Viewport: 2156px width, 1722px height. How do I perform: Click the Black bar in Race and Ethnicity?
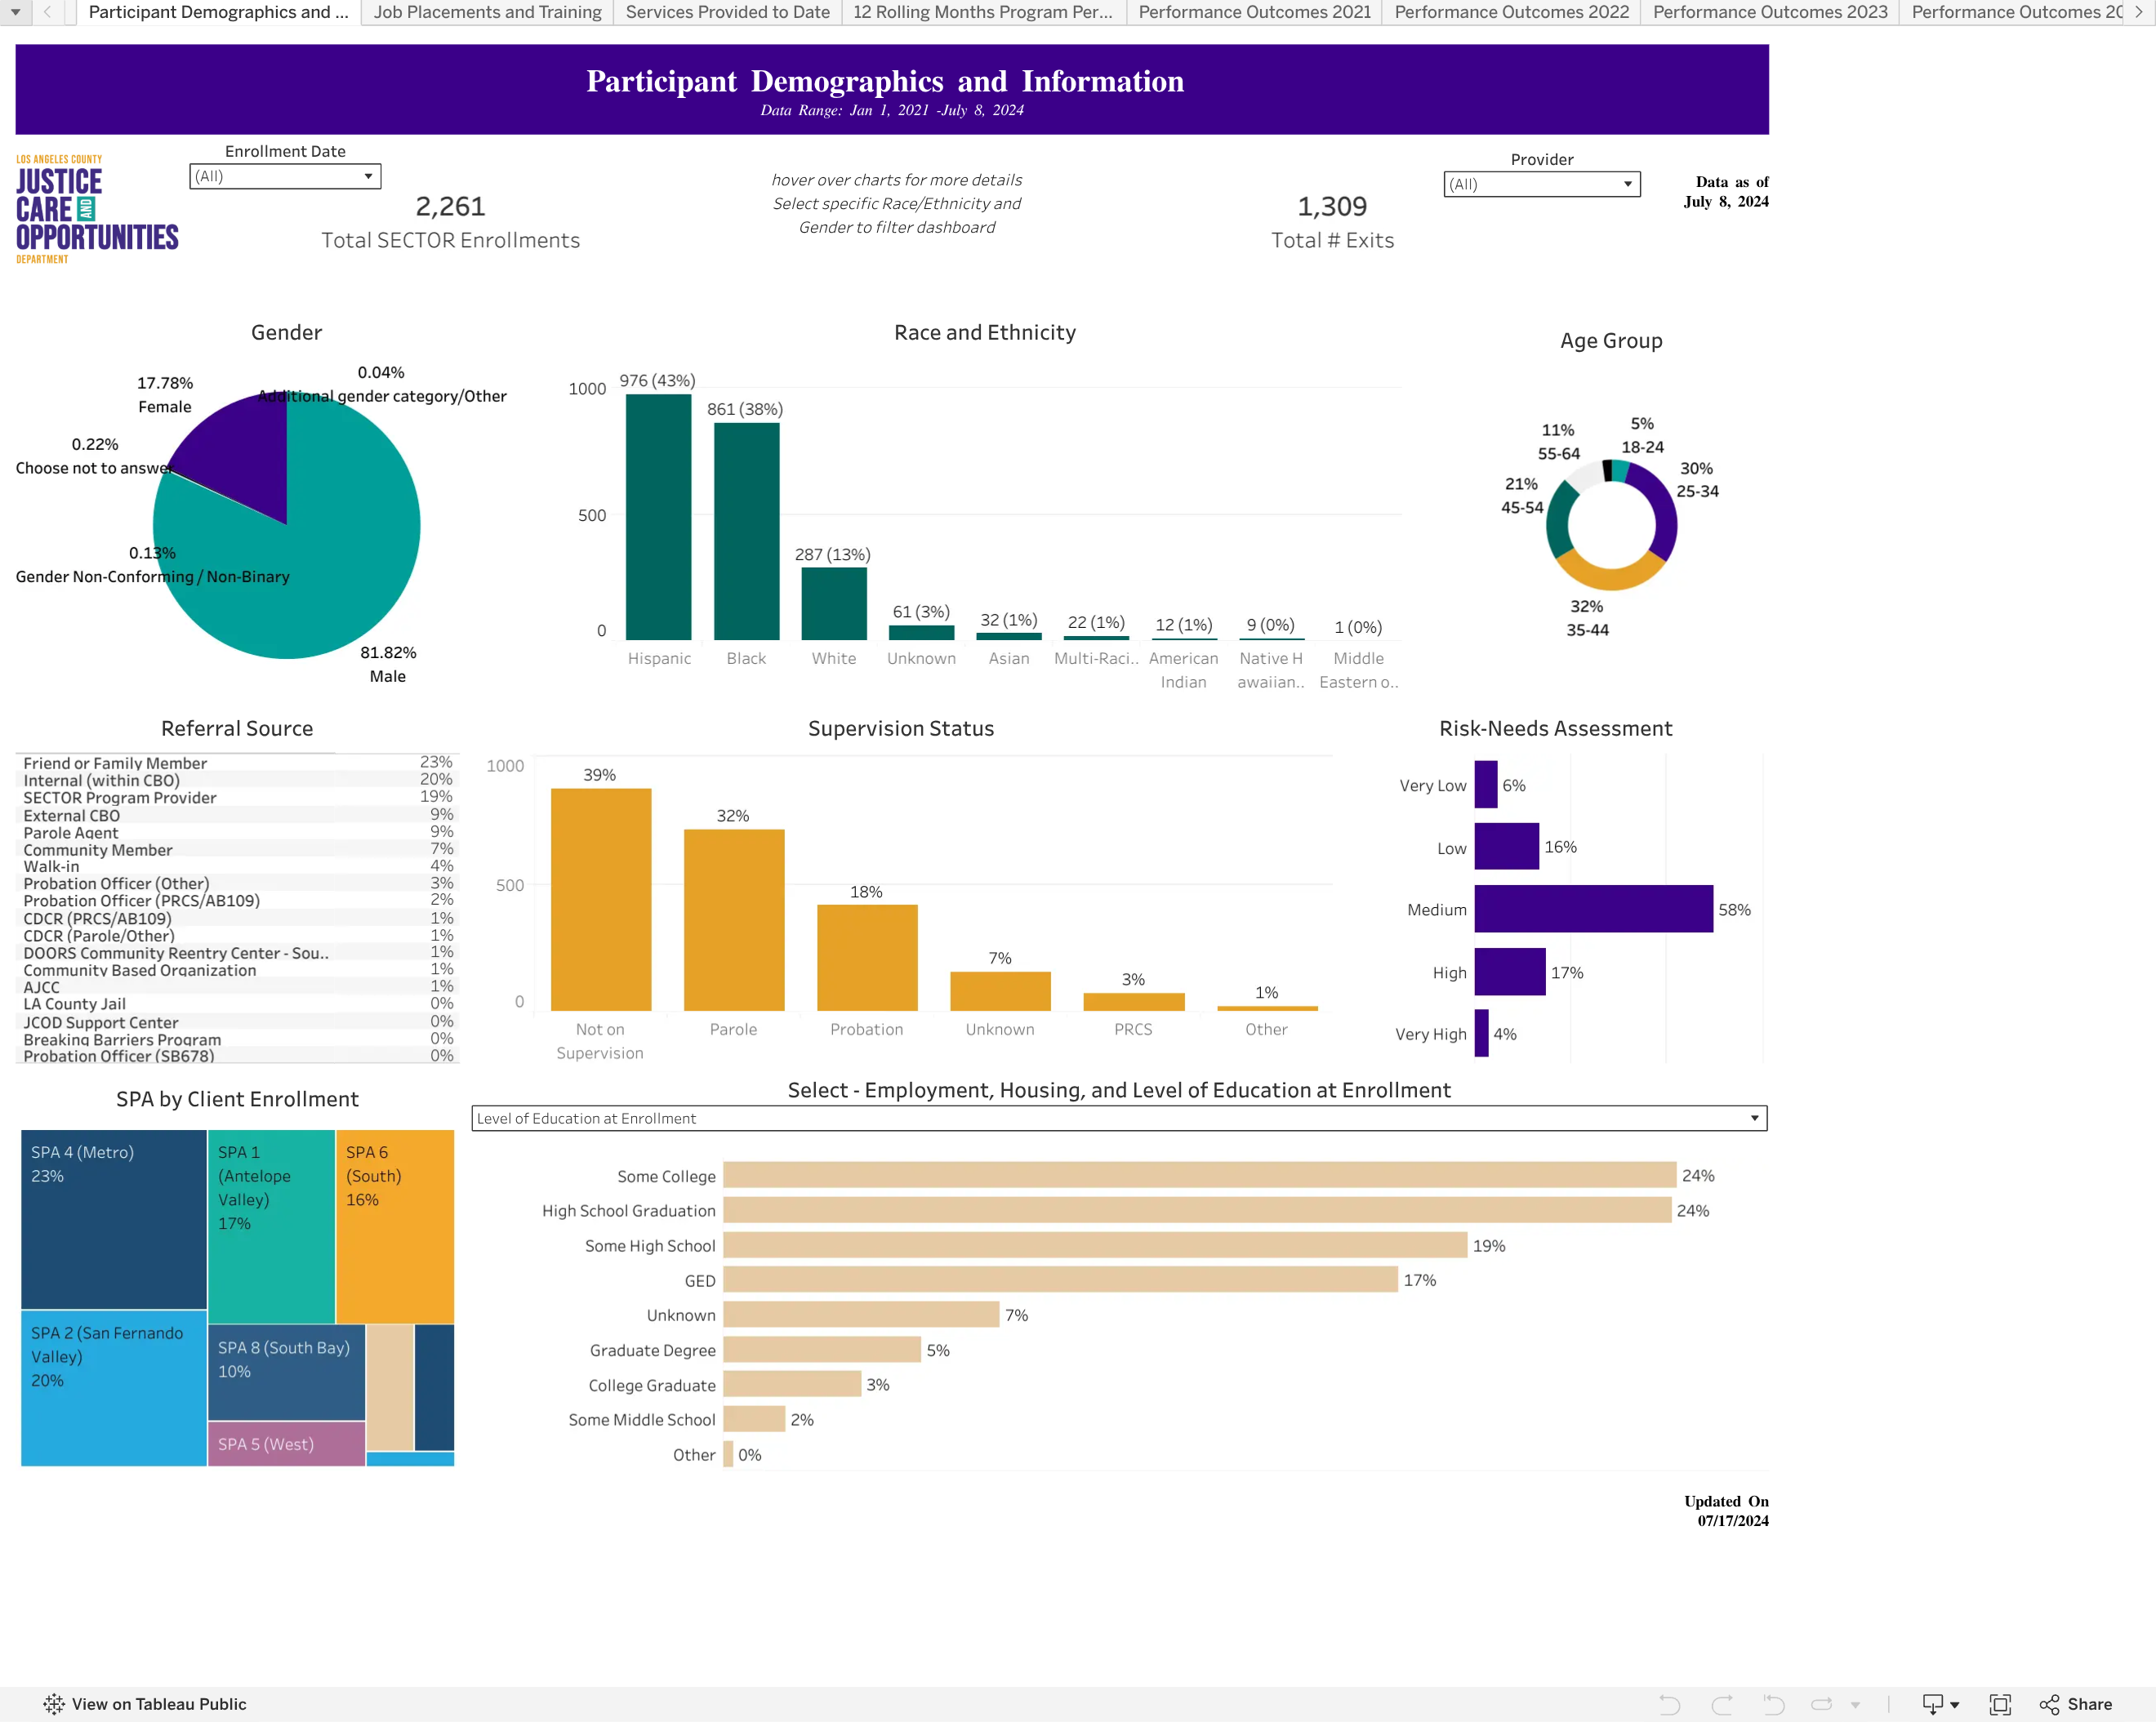click(x=746, y=531)
